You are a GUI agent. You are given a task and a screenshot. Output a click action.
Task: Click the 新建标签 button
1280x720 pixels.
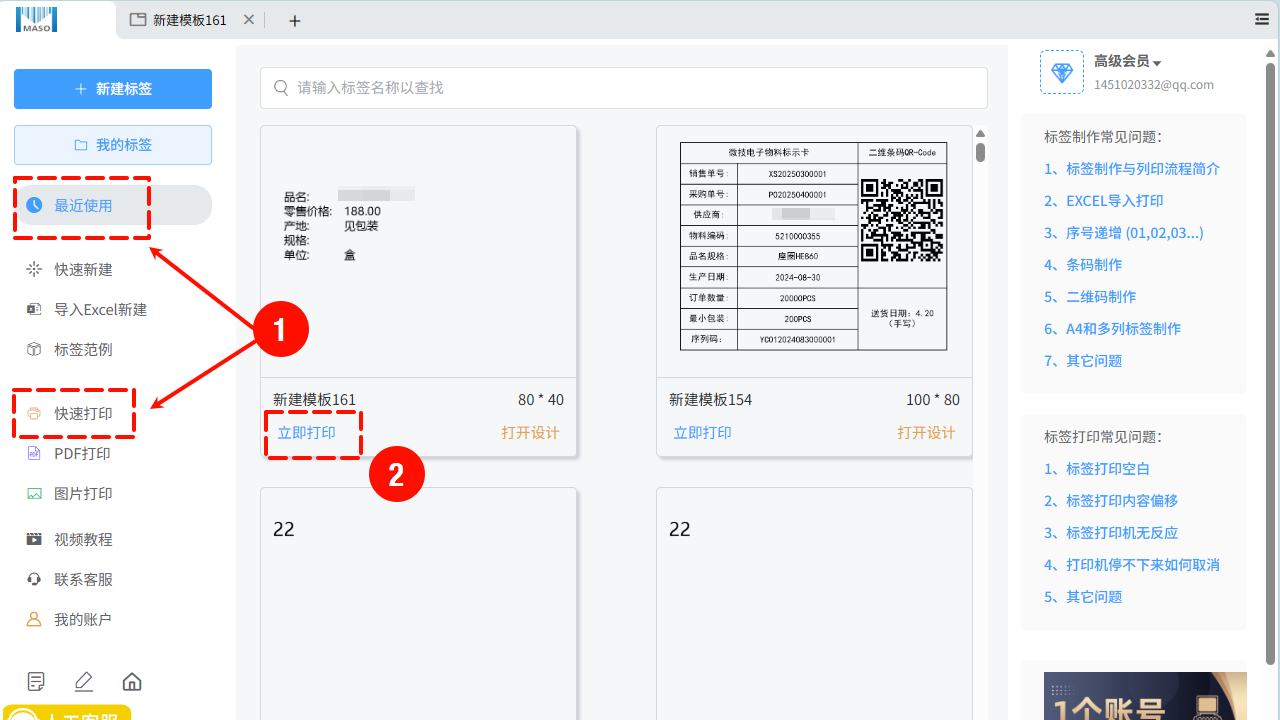click(113, 89)
